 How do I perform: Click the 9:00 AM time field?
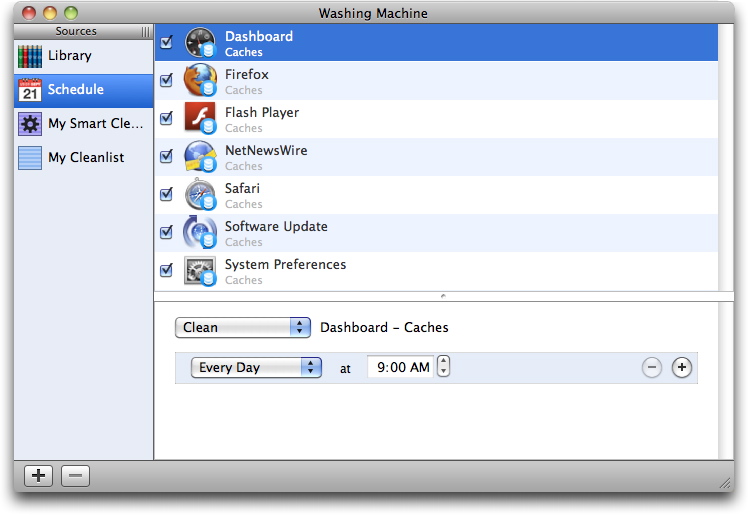(x=401, y=367)
